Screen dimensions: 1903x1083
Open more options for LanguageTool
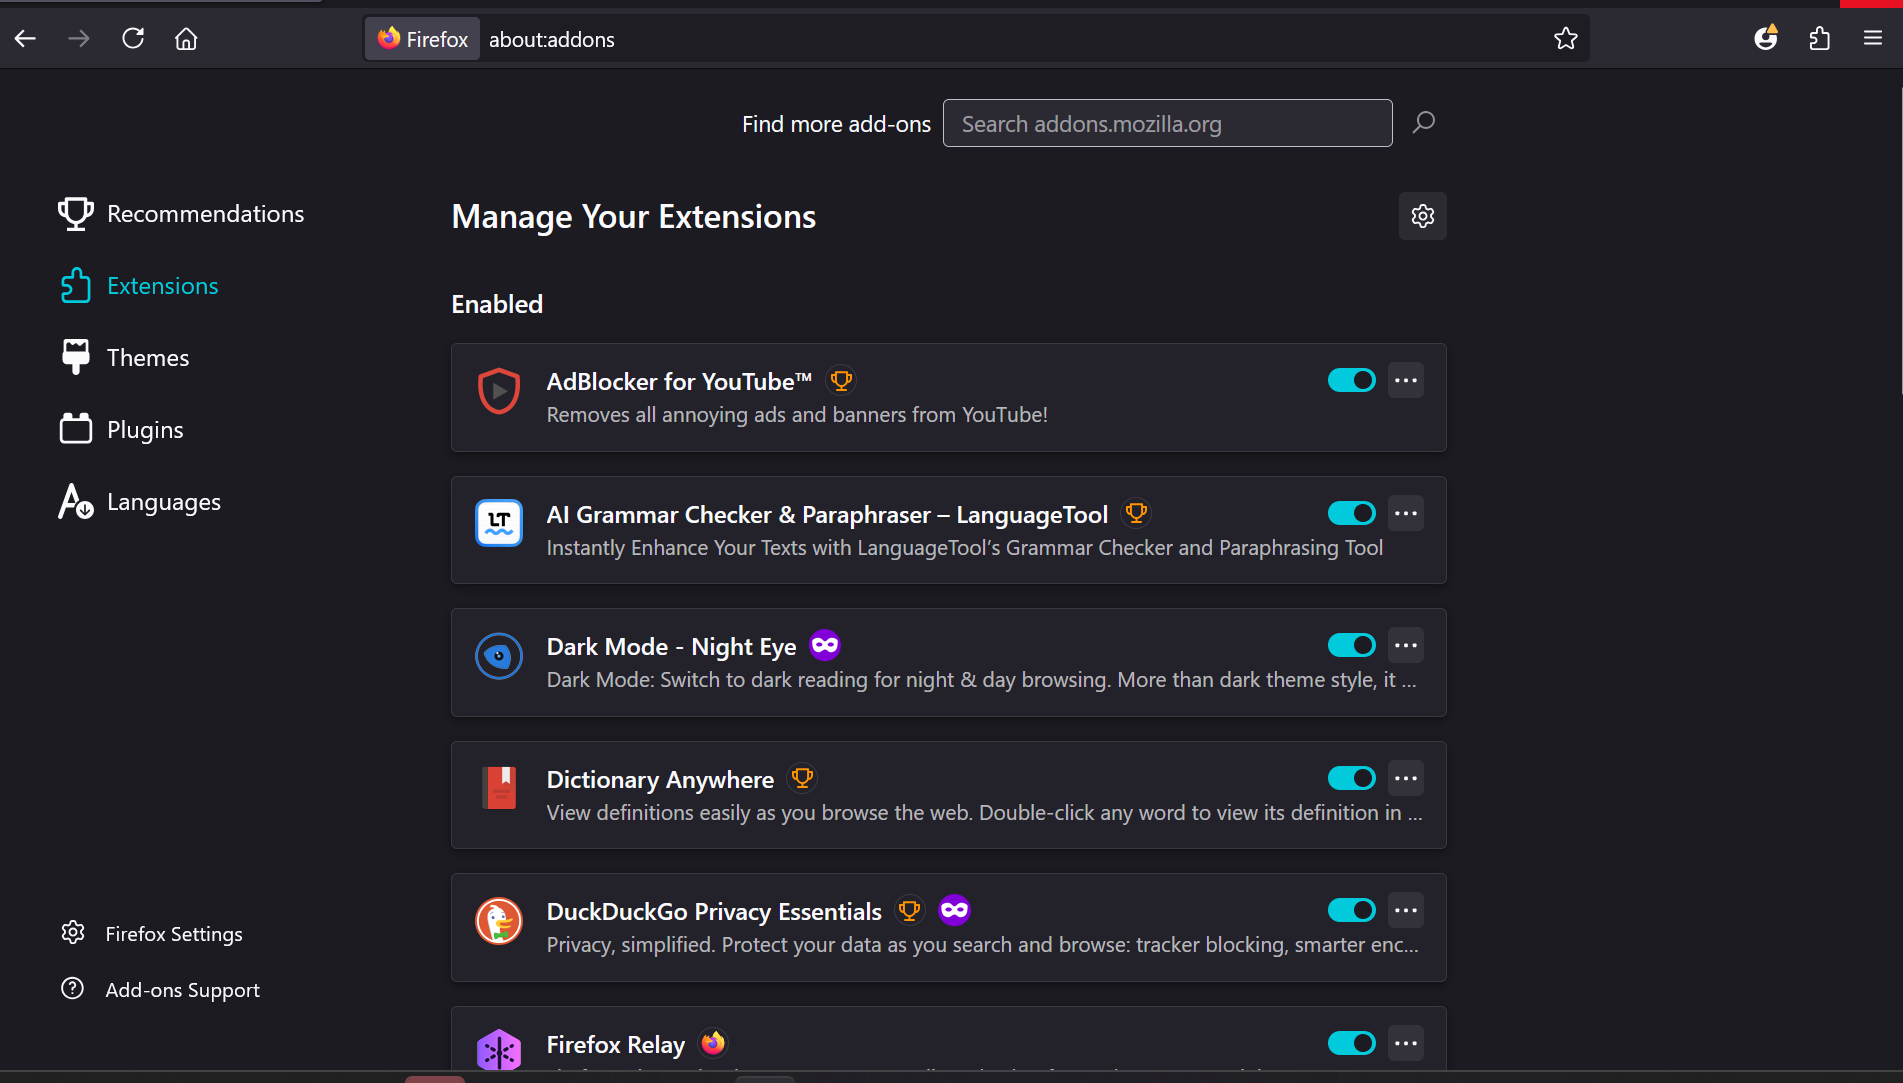(1406, 513)
